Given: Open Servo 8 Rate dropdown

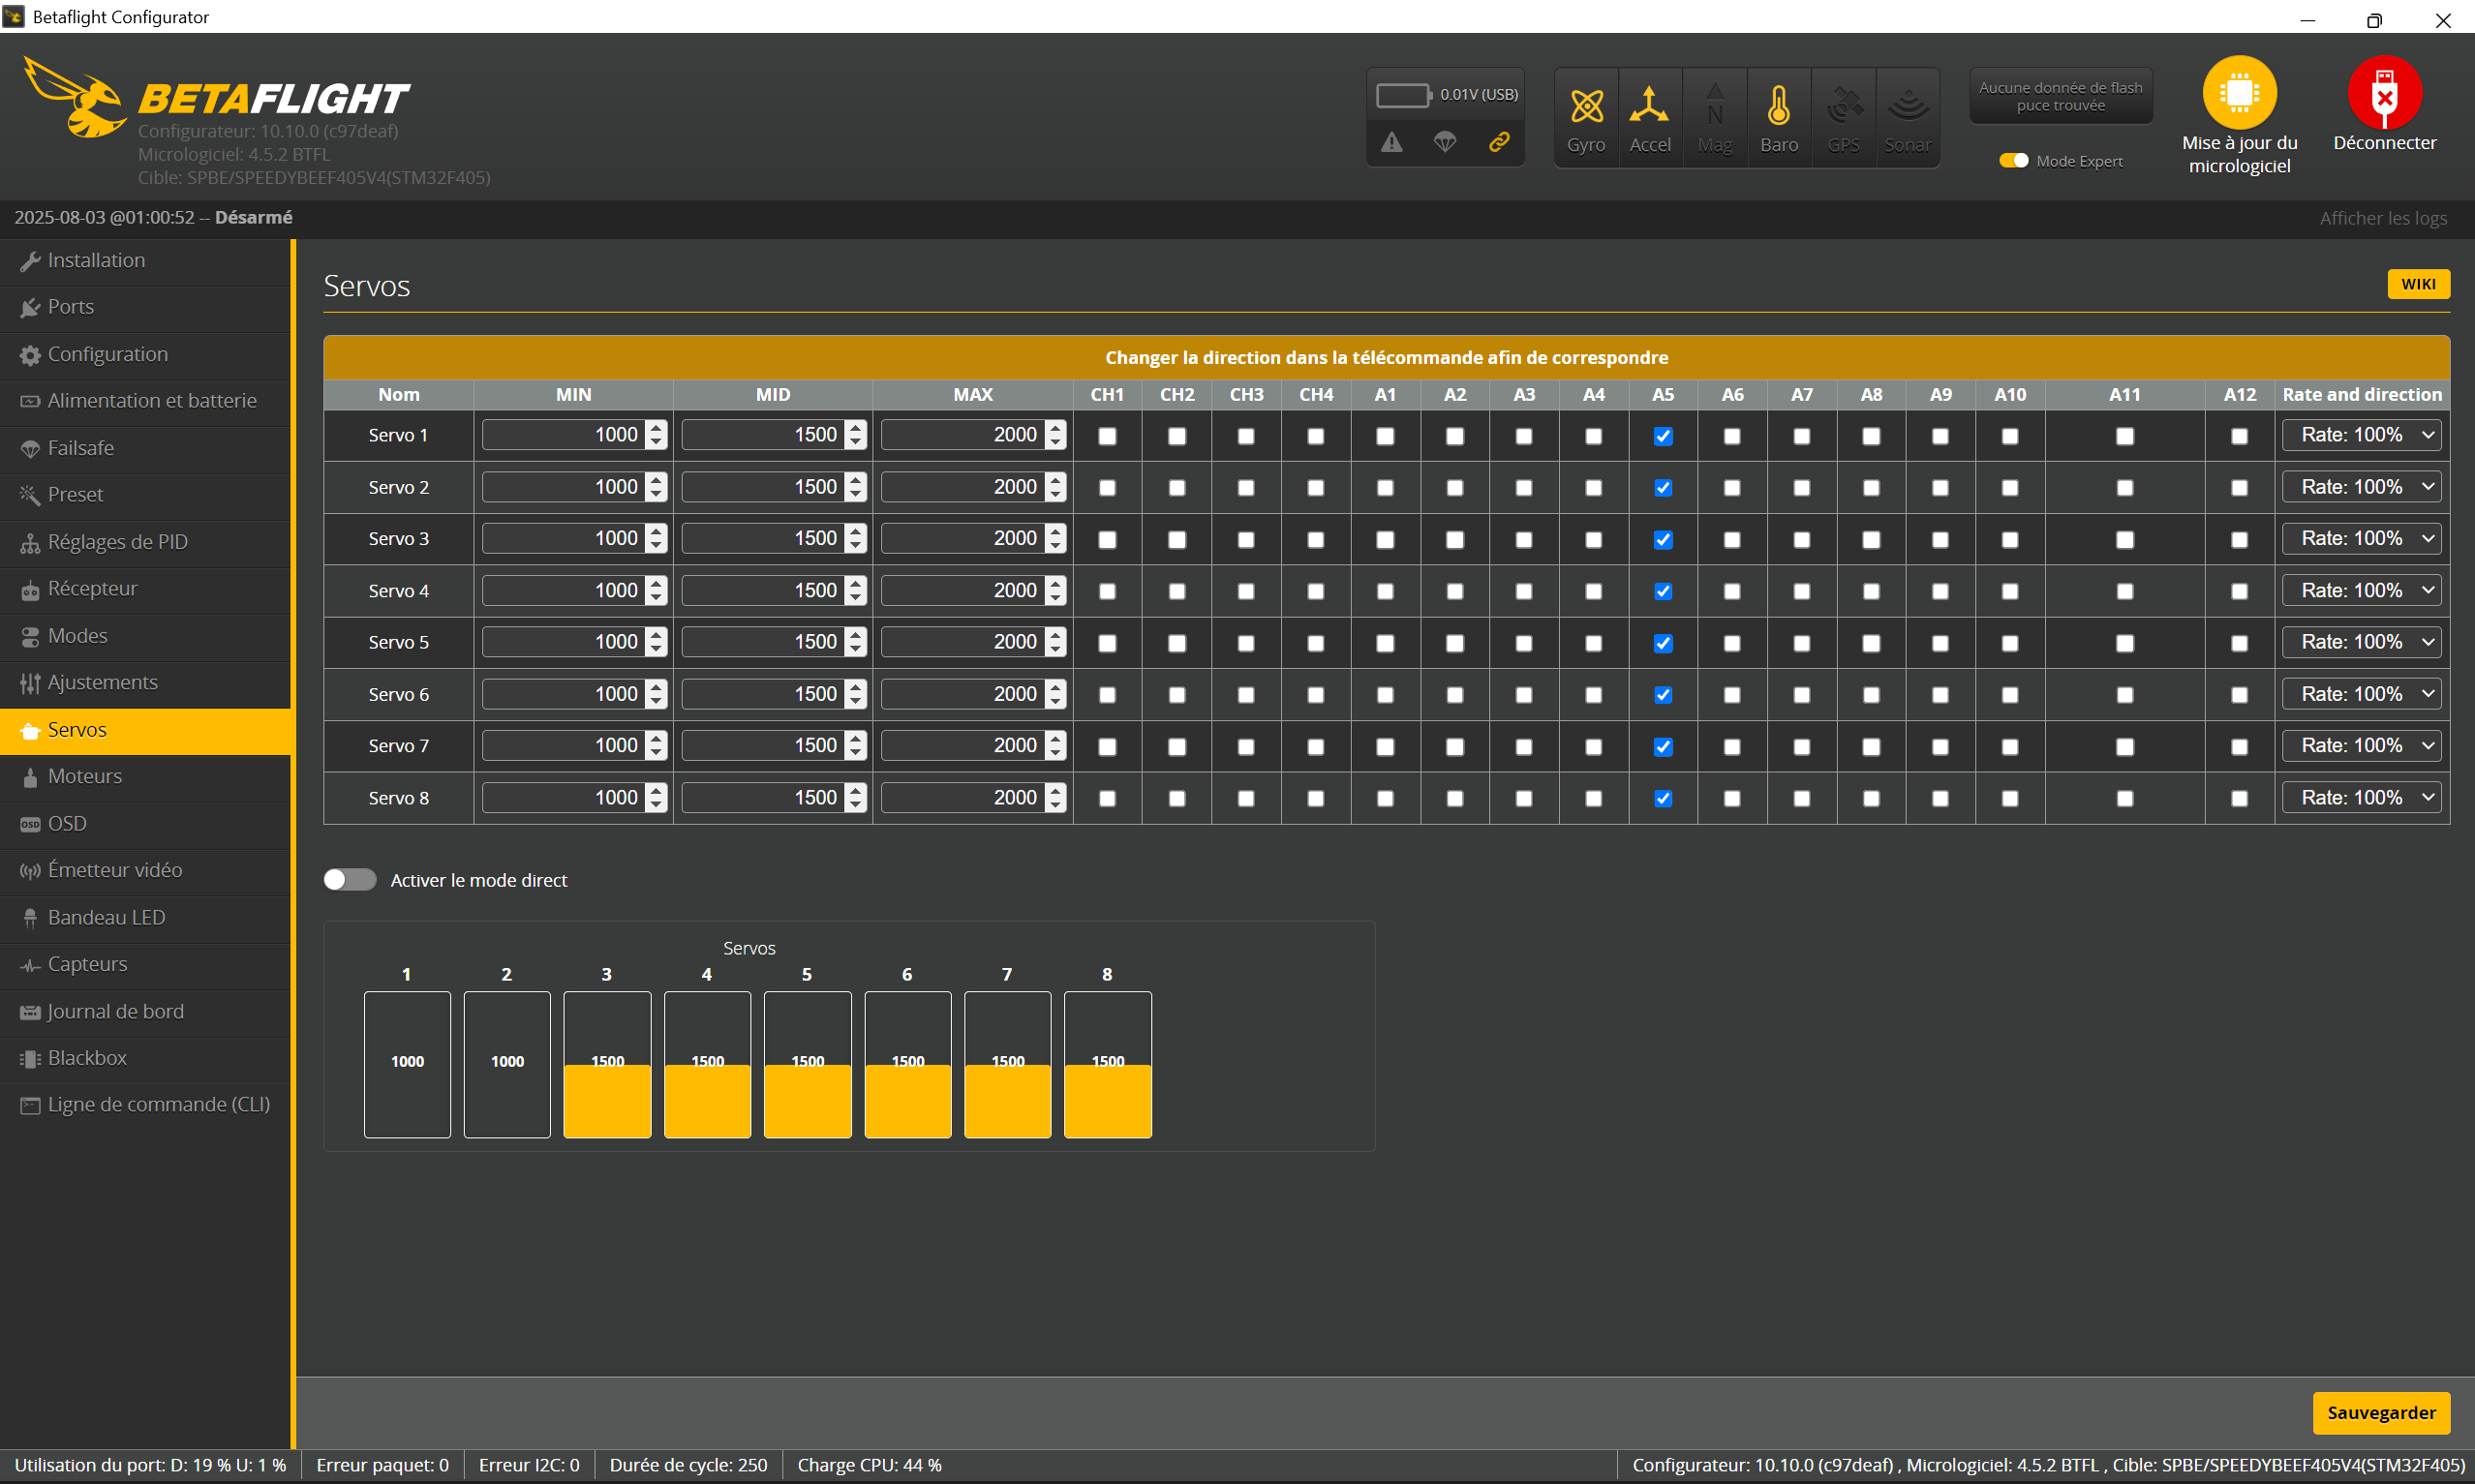Looking at the screenshot, I should click(x=2361, y=798).
